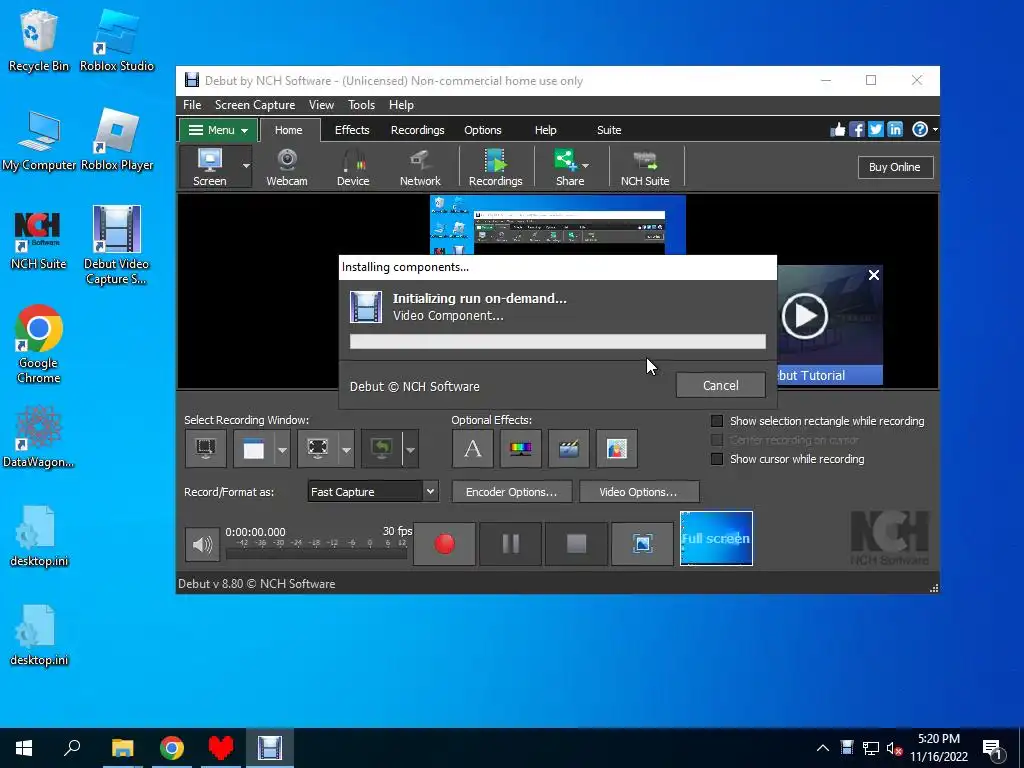
Task: Play the Debut Tutorial video
Action: pyautogui.click(x=805, y=316)
